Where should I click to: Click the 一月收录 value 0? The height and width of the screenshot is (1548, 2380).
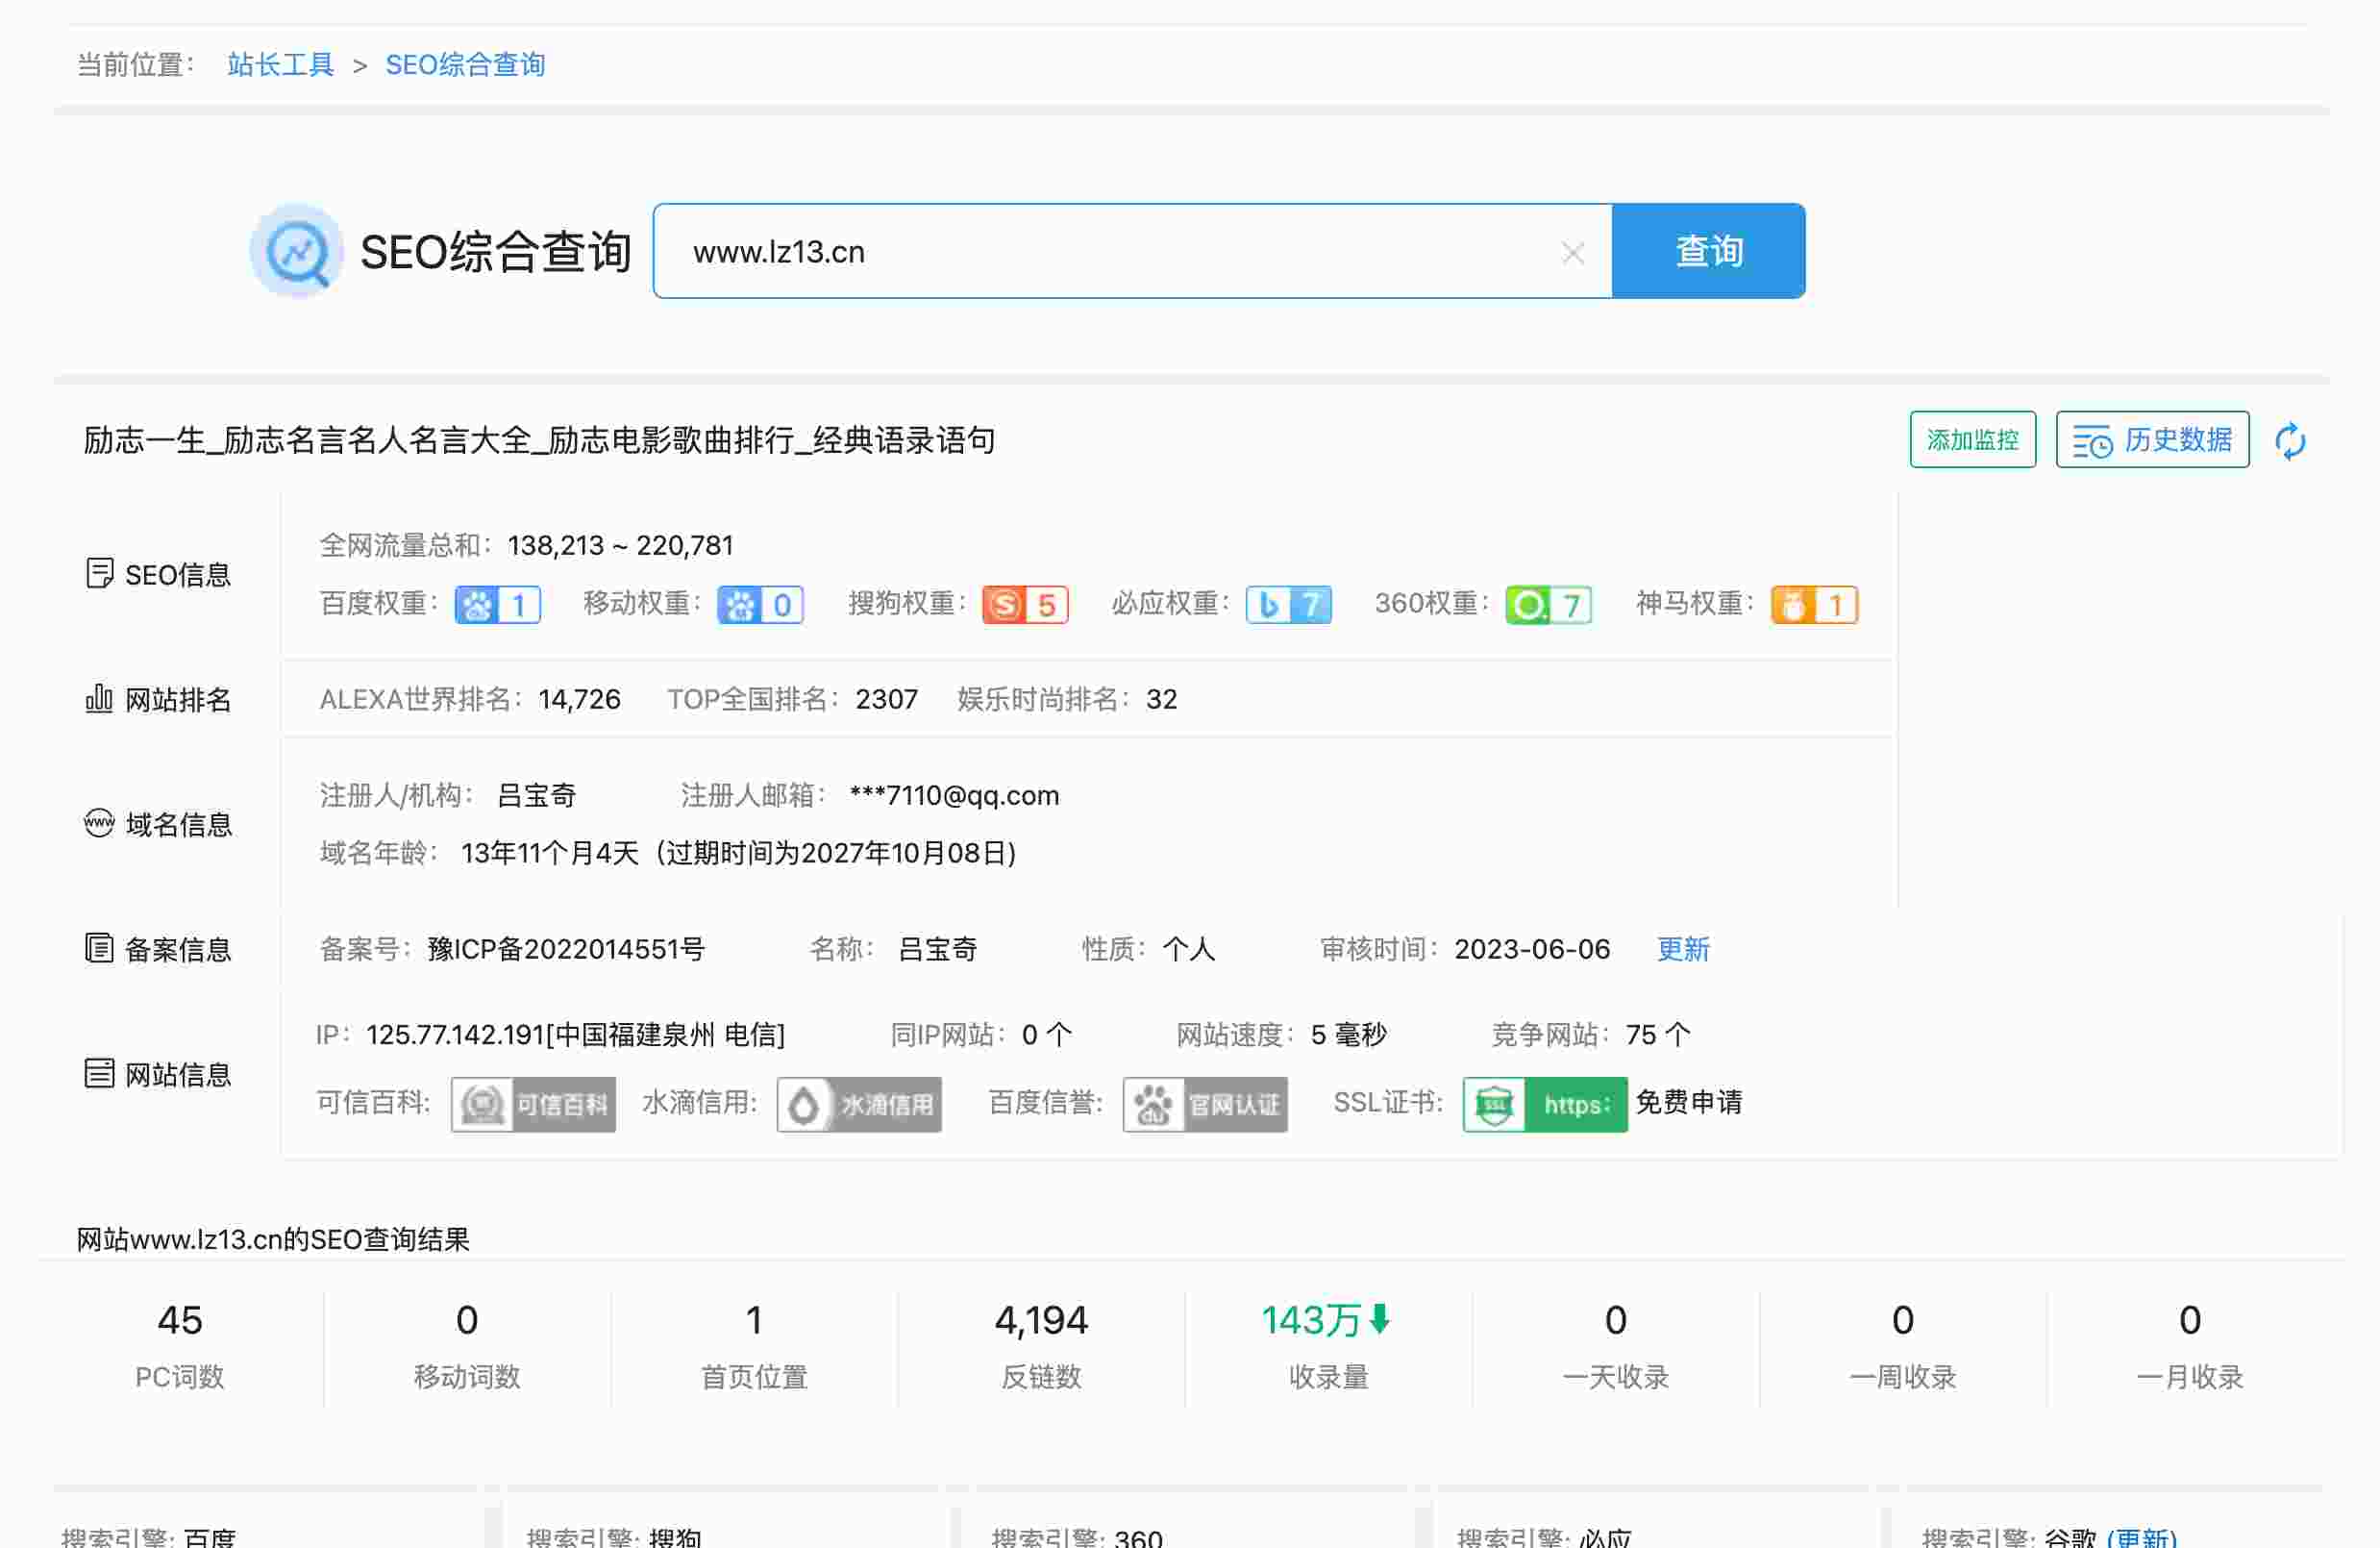tap(2189, 1320)
